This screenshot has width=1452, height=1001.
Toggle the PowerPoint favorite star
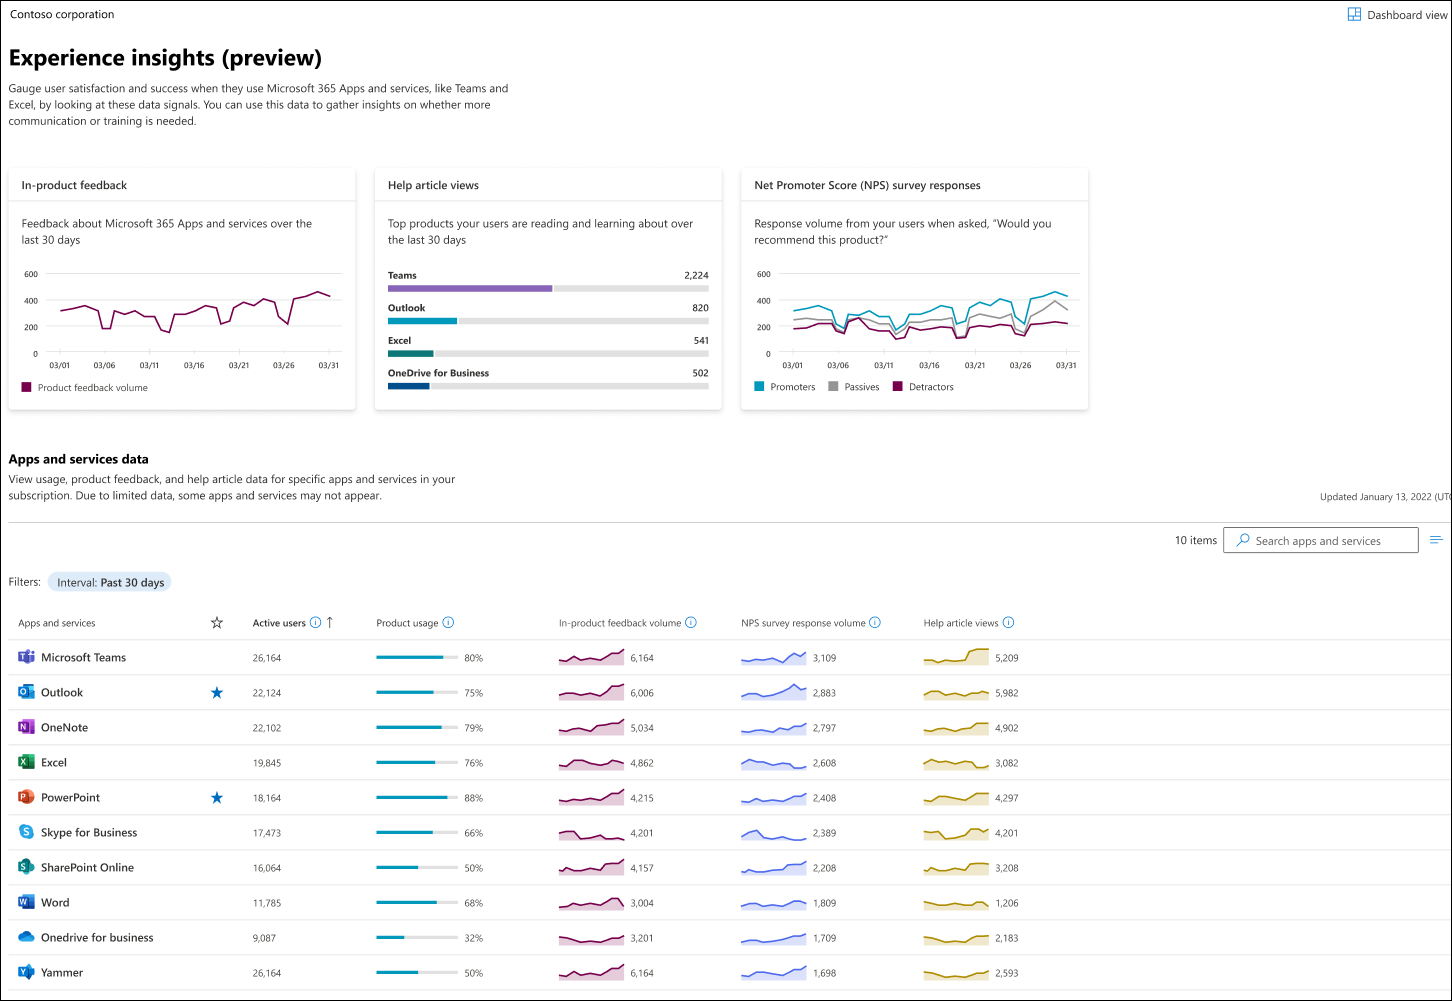pos(217,797)
